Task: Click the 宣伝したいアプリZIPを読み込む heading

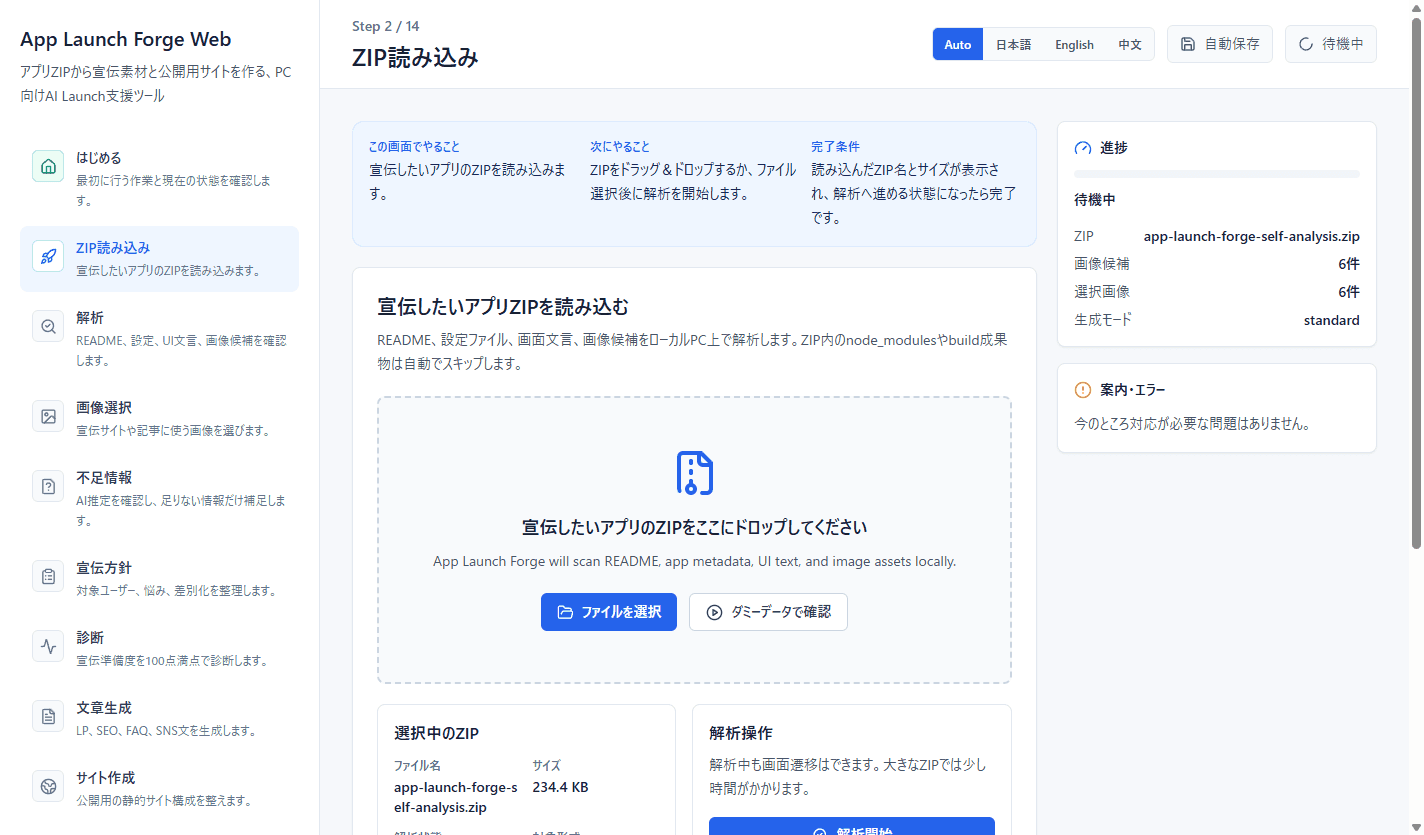Action: (x=503, y=306)
